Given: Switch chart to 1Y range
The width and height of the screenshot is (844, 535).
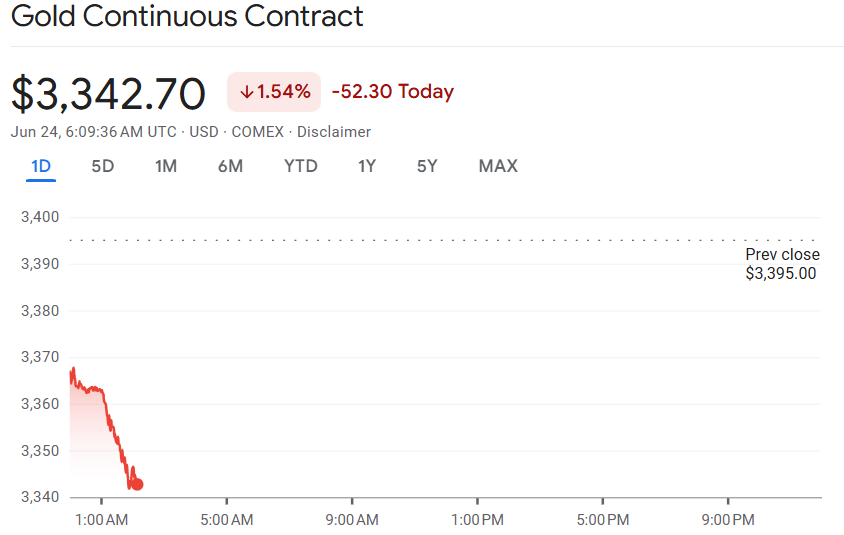Looking at the screenshot, I should 367,166.
